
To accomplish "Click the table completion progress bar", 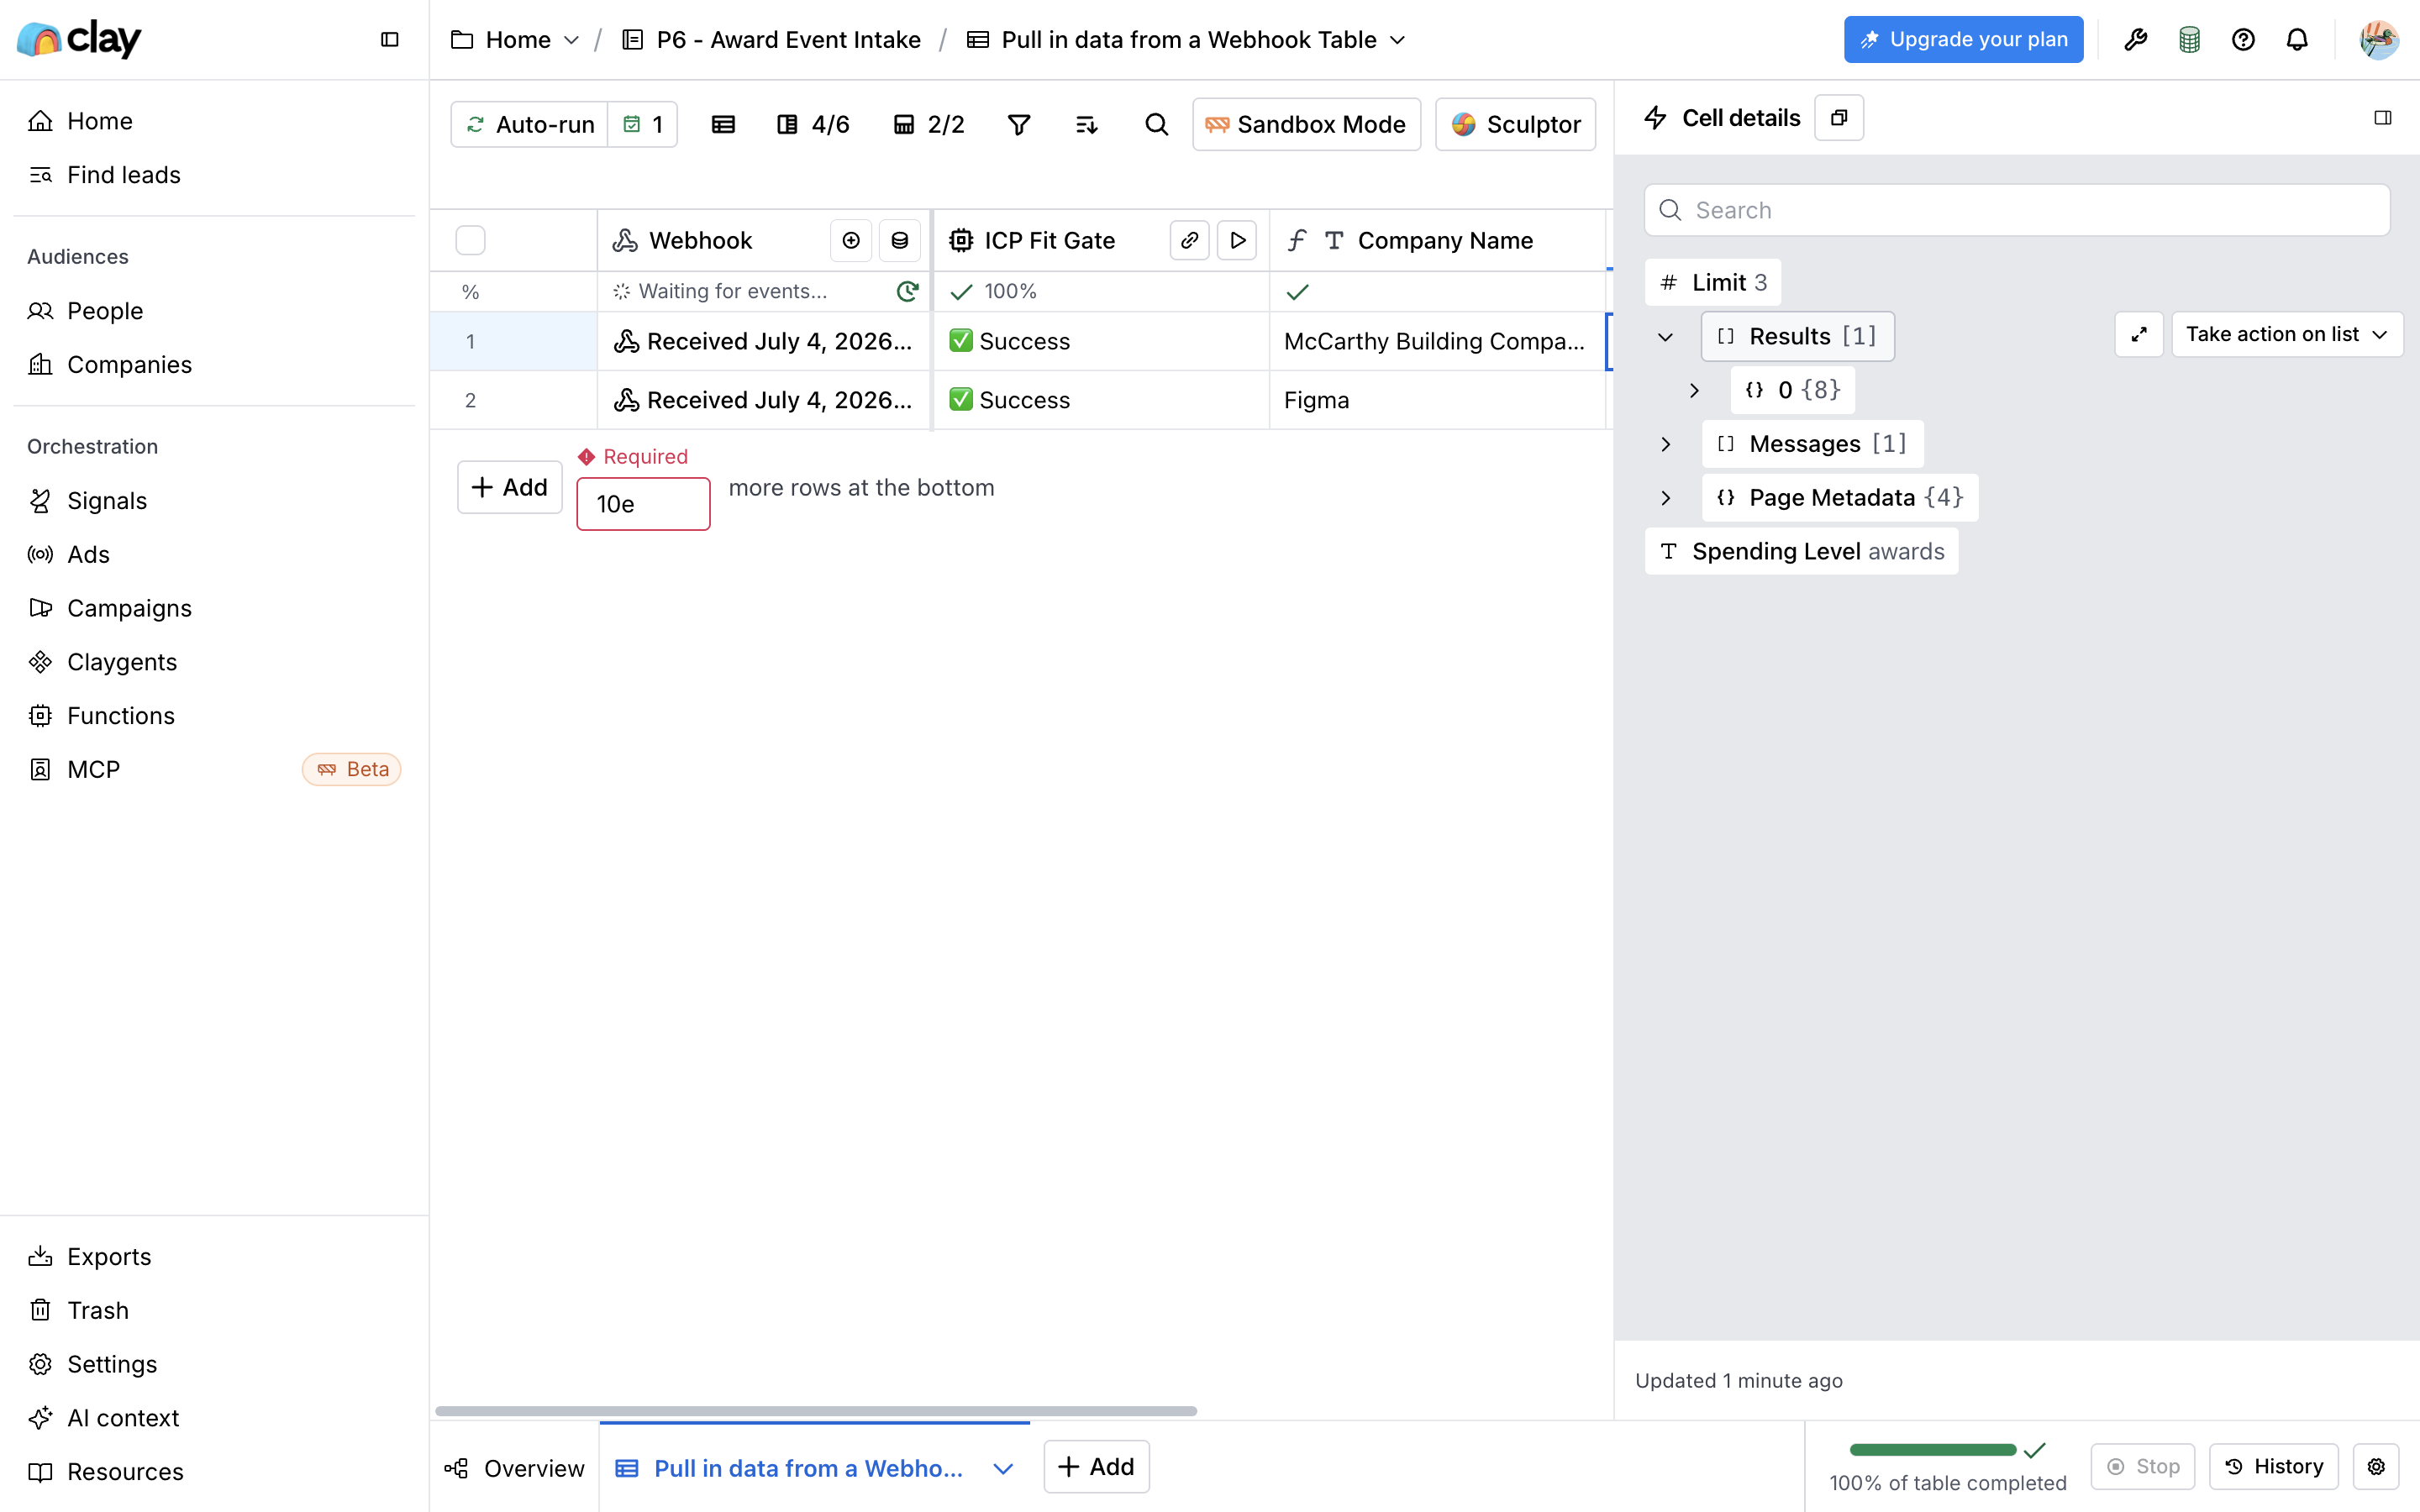I will tap(1932, 1450).
